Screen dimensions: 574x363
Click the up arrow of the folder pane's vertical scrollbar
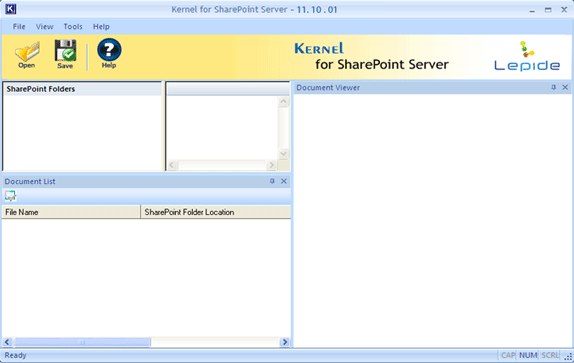tap(283, 101)
